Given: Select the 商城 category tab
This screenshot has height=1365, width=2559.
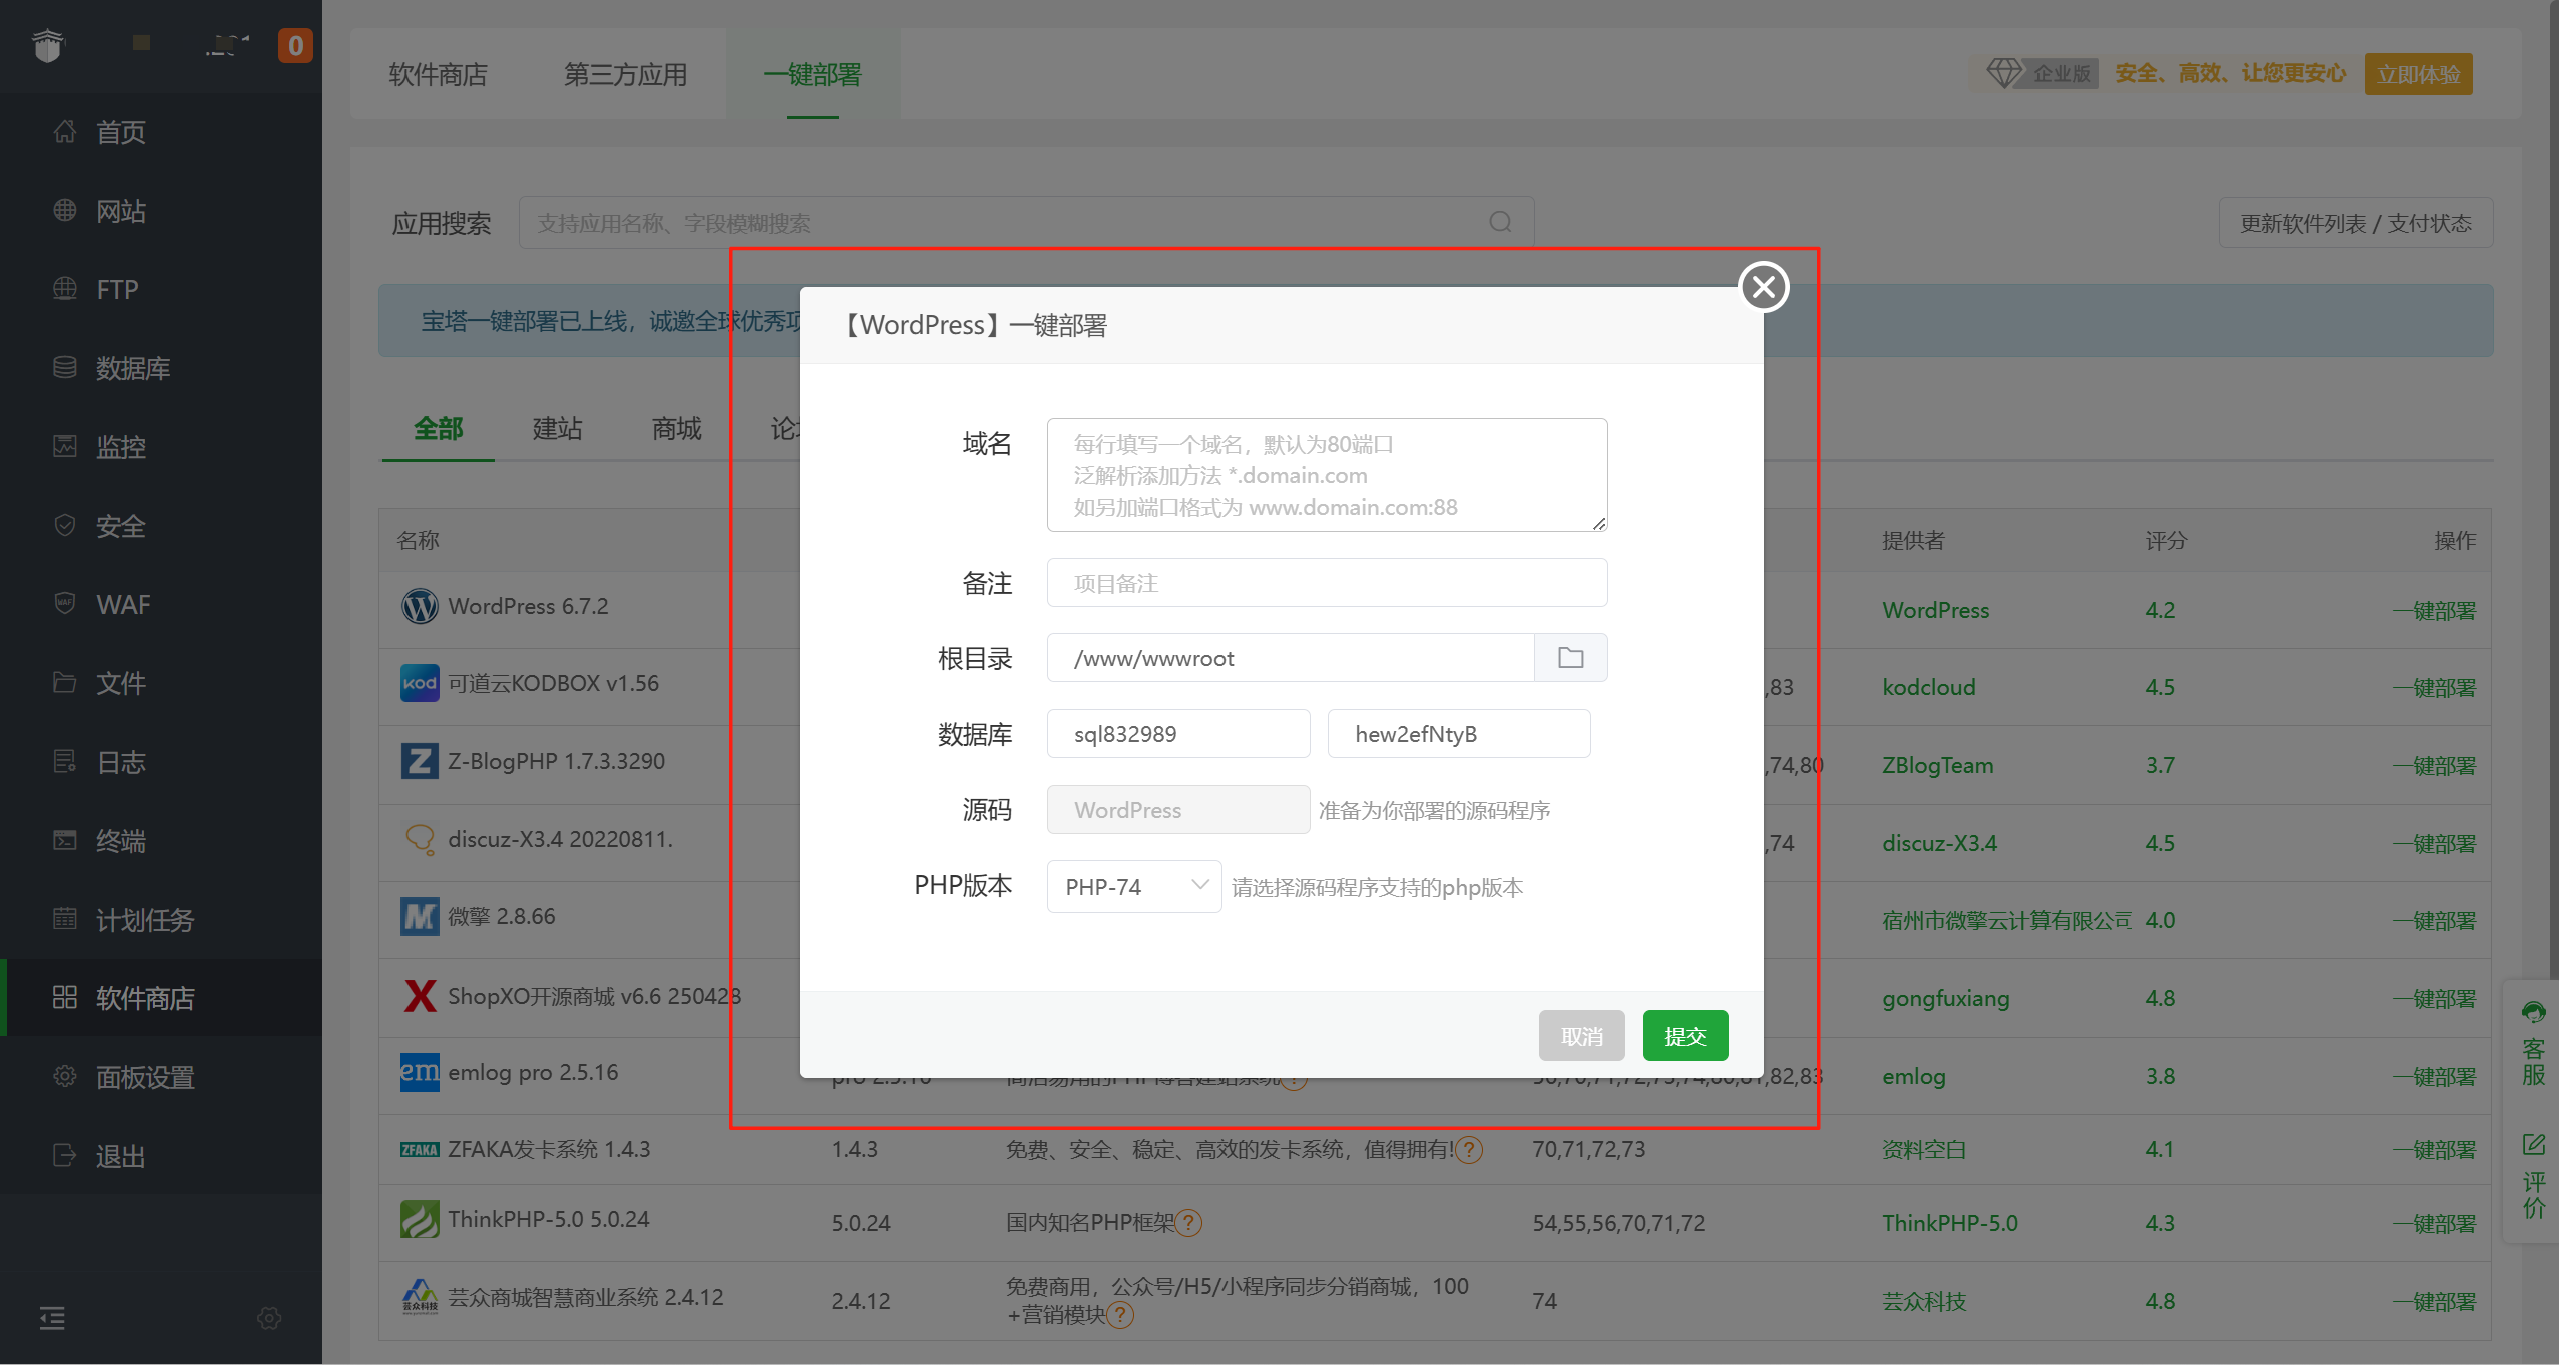Looking at the screenshot, I should [x=676, y=429].
